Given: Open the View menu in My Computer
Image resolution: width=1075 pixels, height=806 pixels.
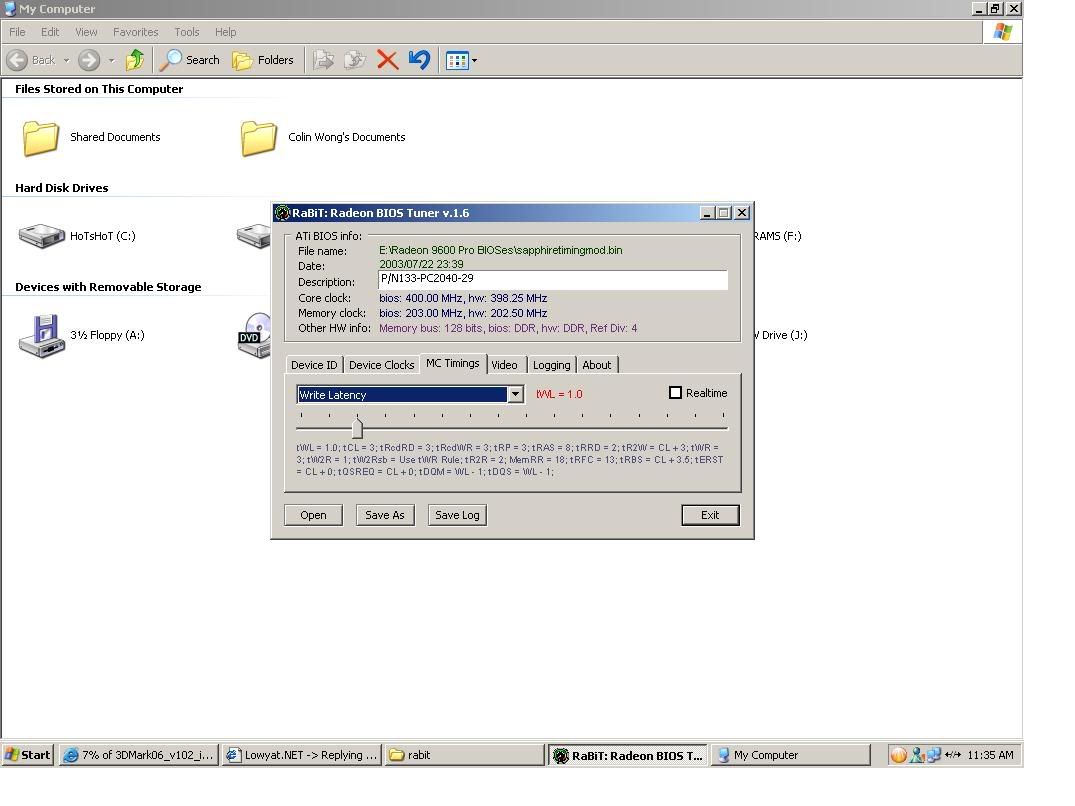Looking at the screenshot, I should (x=86, y=32).
